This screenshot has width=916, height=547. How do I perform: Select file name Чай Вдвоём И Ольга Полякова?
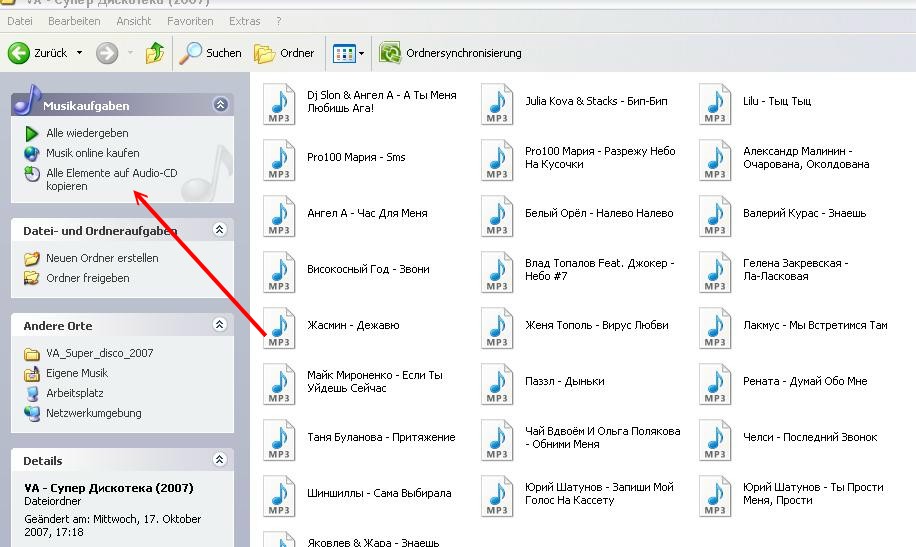click(602, 438)
